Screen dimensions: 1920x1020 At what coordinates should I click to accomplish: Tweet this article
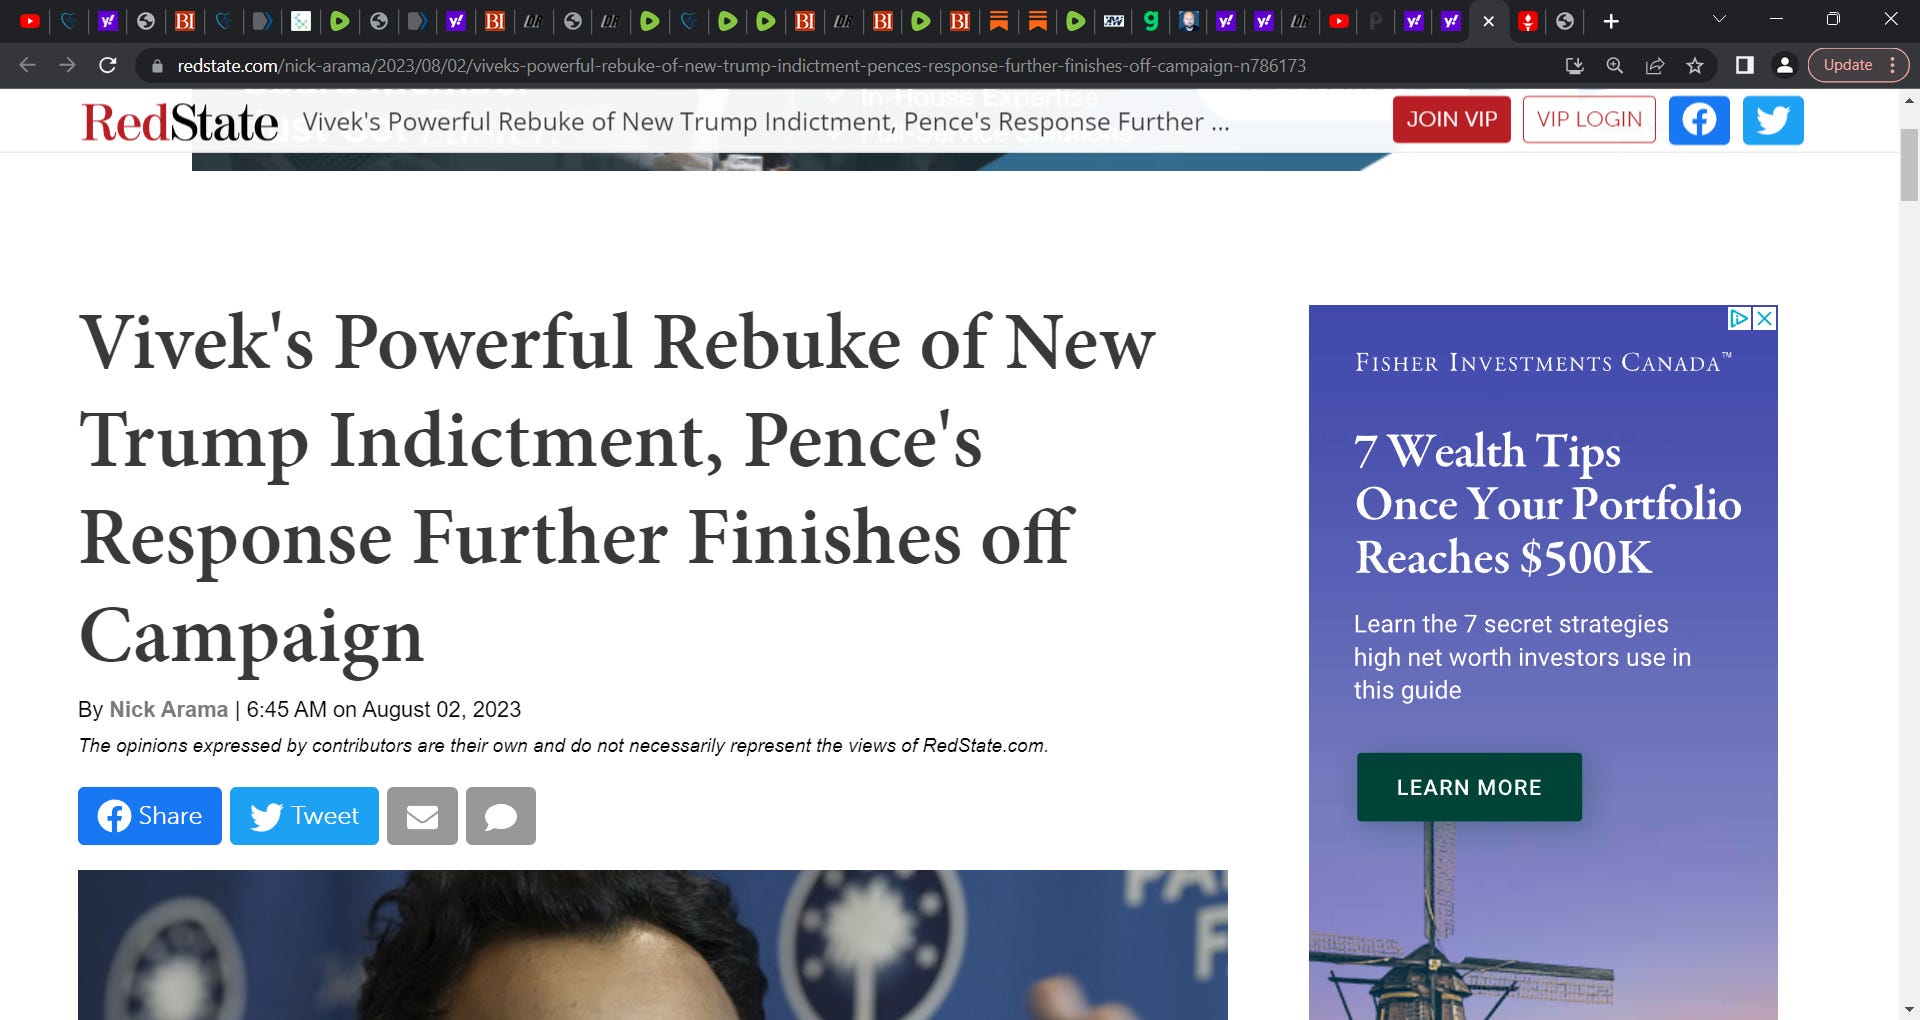[304, 816]
